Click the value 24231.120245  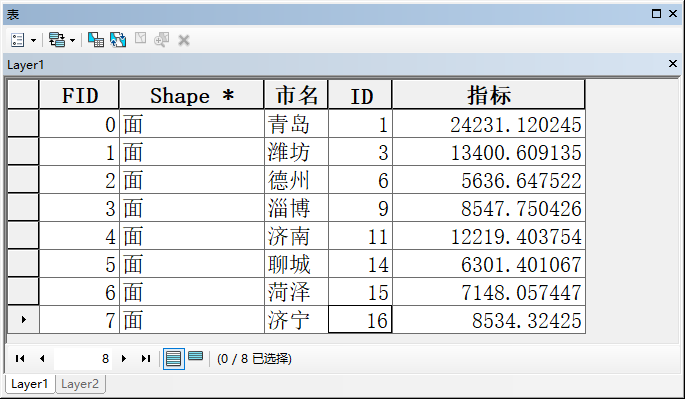pos(515,125)
